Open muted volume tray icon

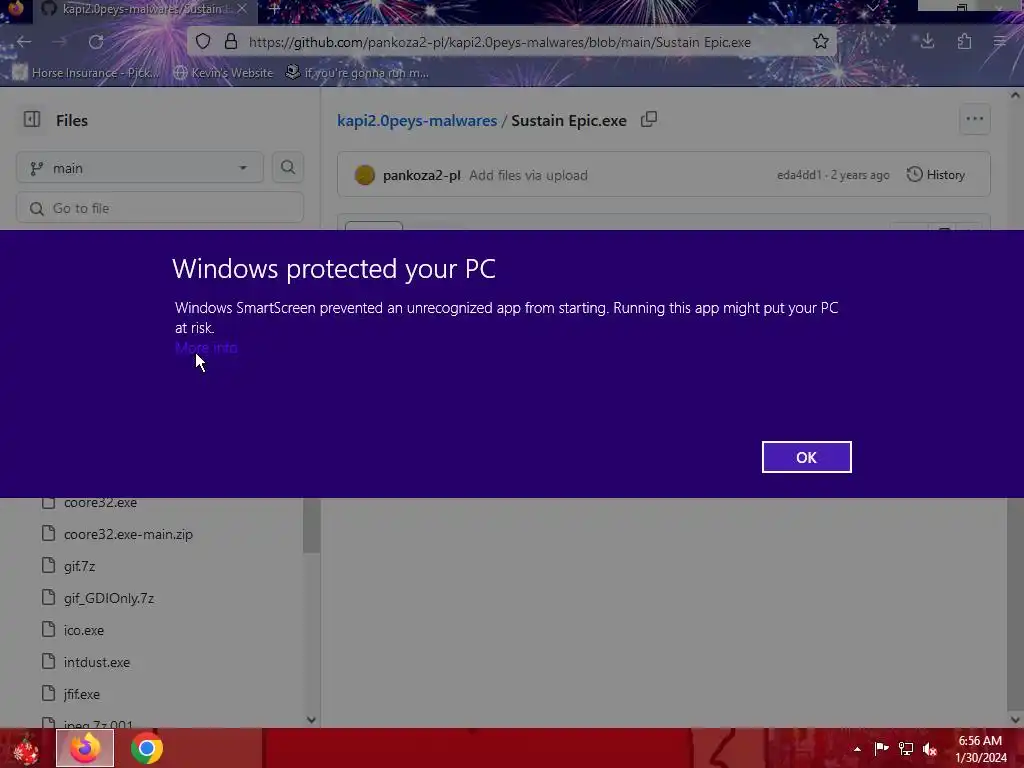click(x=930, y=749)
